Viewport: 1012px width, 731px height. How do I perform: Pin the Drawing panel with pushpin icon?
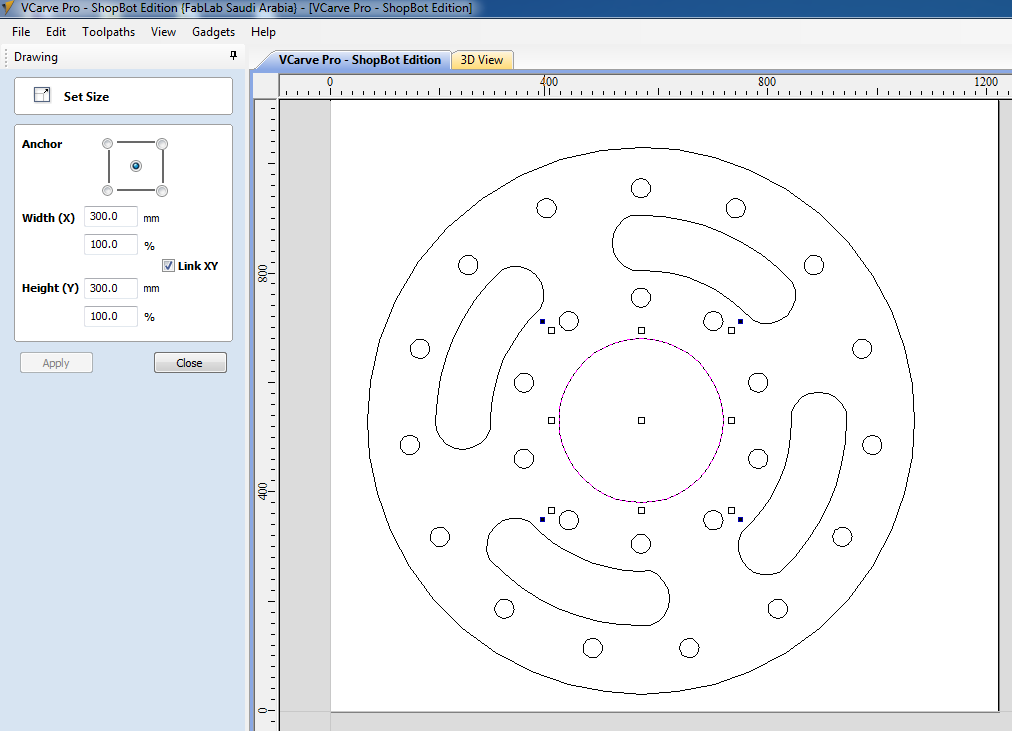[x=233, y=56]
